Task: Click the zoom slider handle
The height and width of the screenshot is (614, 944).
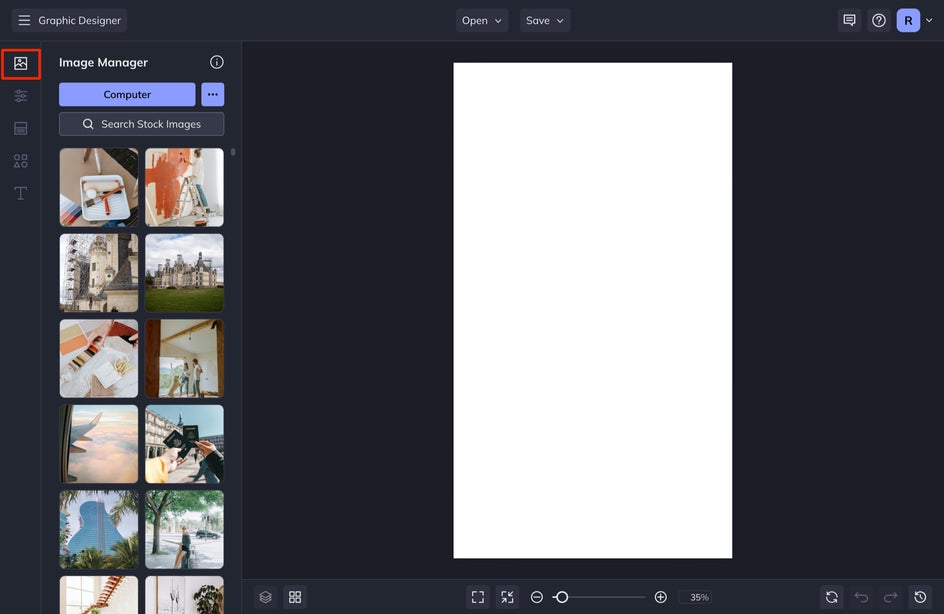Action: tap(562, 597)
